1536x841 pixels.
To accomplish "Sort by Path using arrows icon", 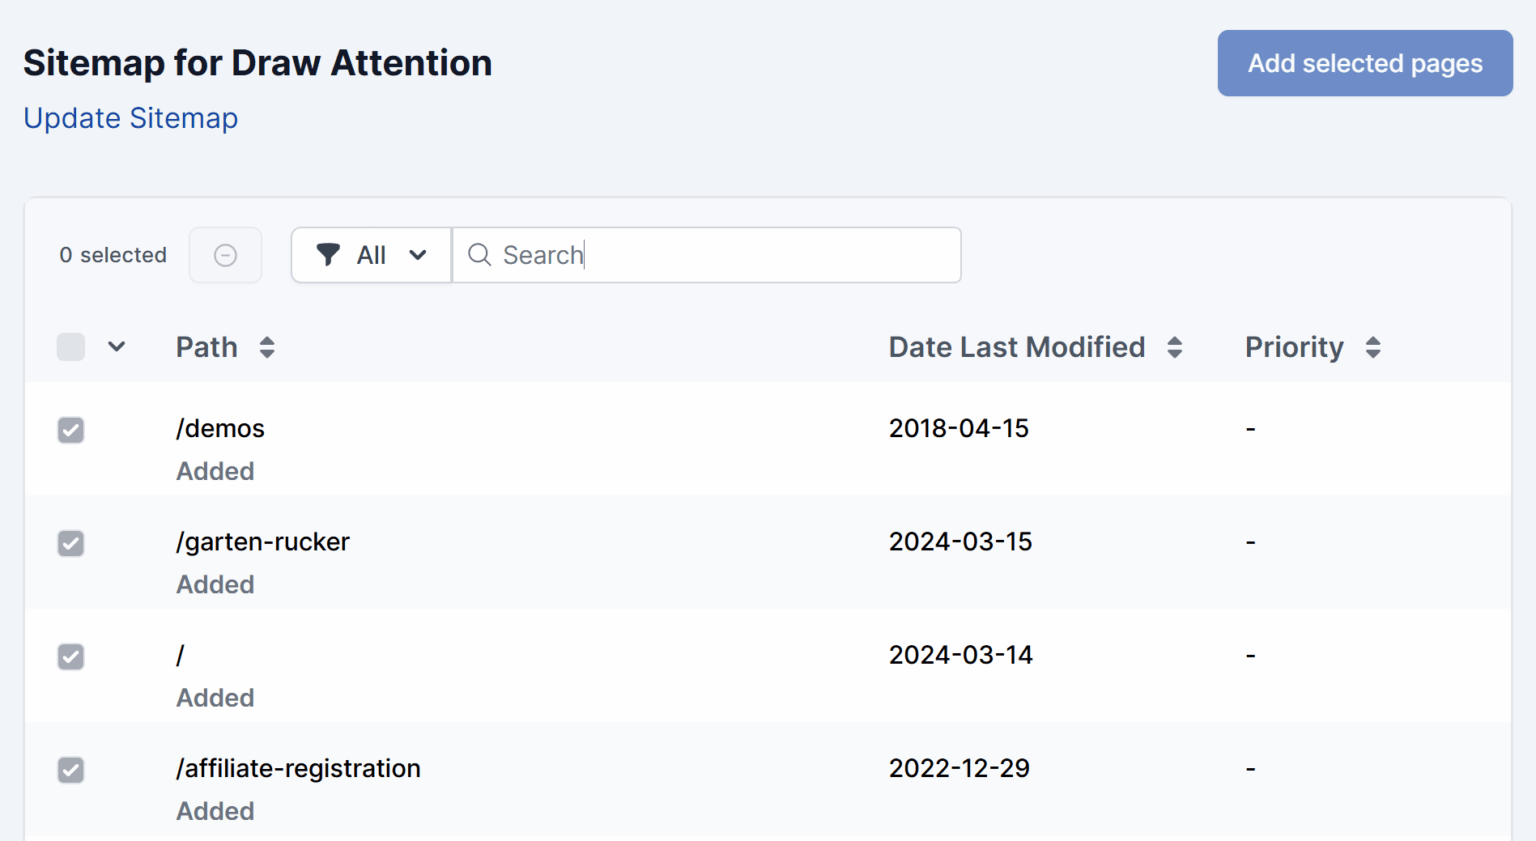I will [x=267, y=347].
